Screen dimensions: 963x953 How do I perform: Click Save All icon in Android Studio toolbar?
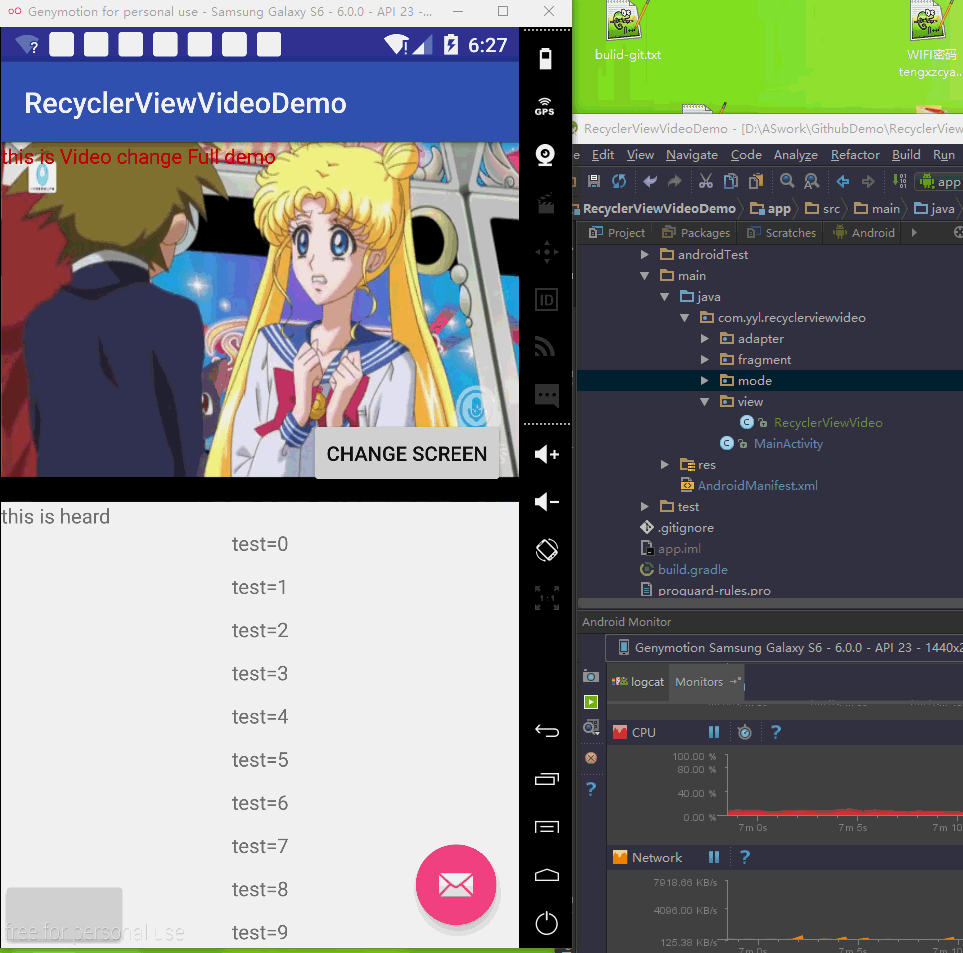pyautogui.click(x=594, y=181)
